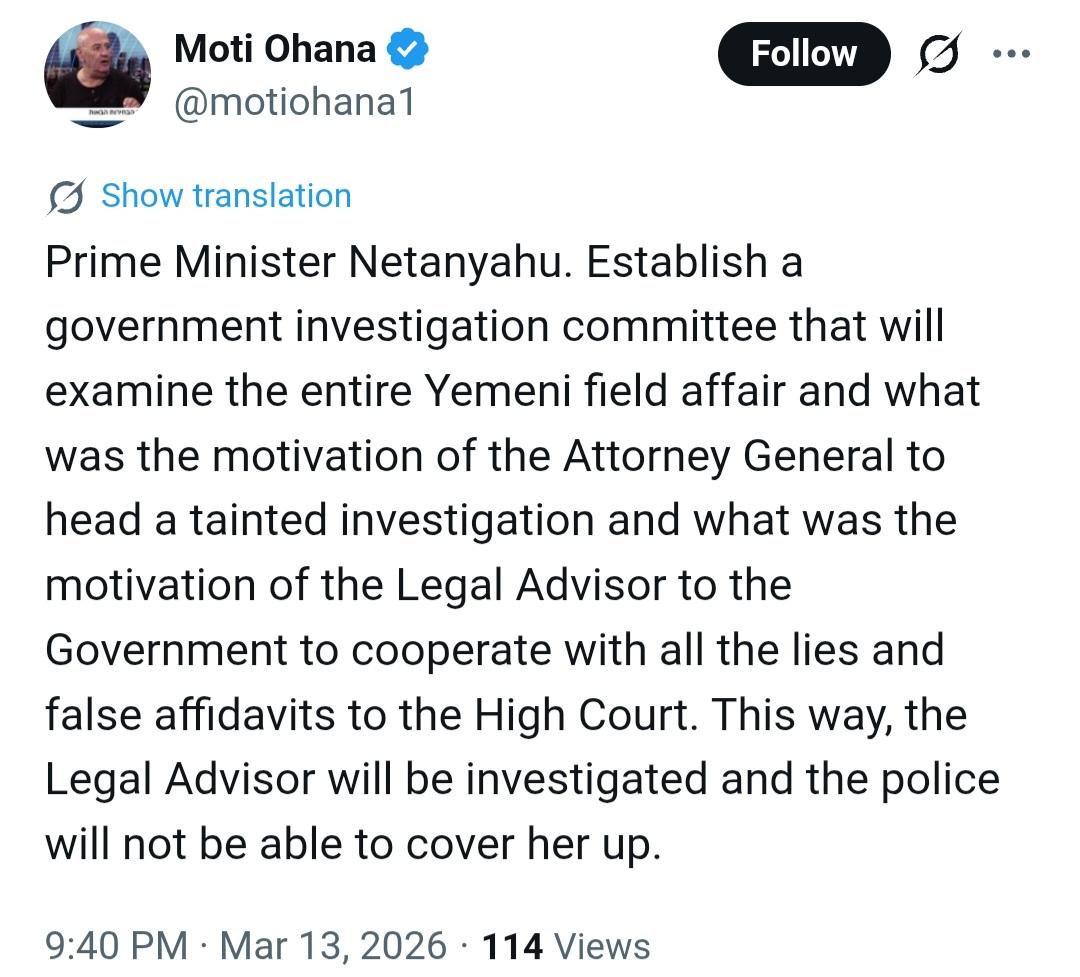Click the Mar 13, 2026 date
This screenshot has width=1080, height=977.
(333, 945)
